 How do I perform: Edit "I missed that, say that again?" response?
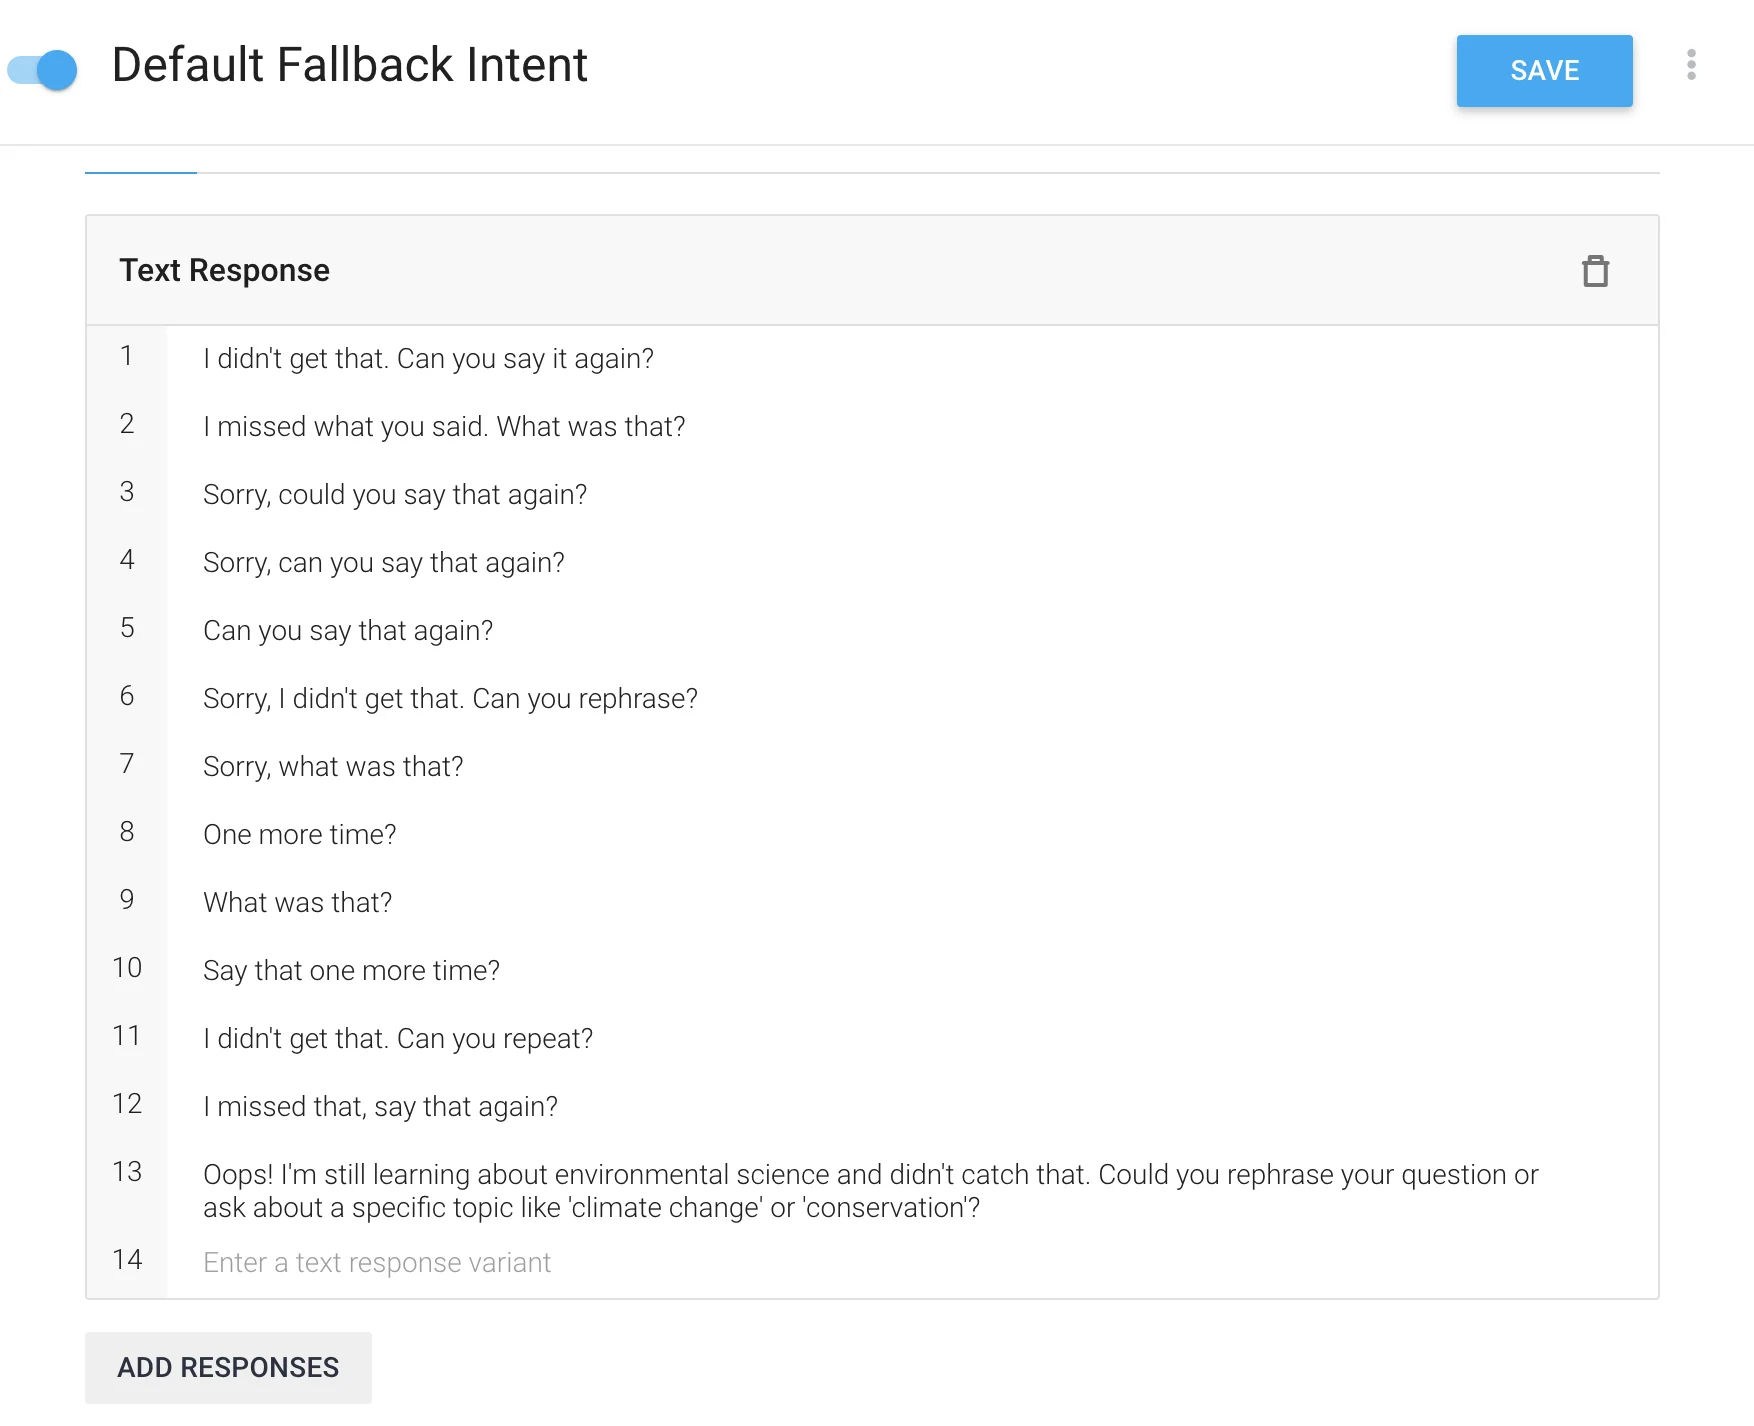click(380, 1106)
